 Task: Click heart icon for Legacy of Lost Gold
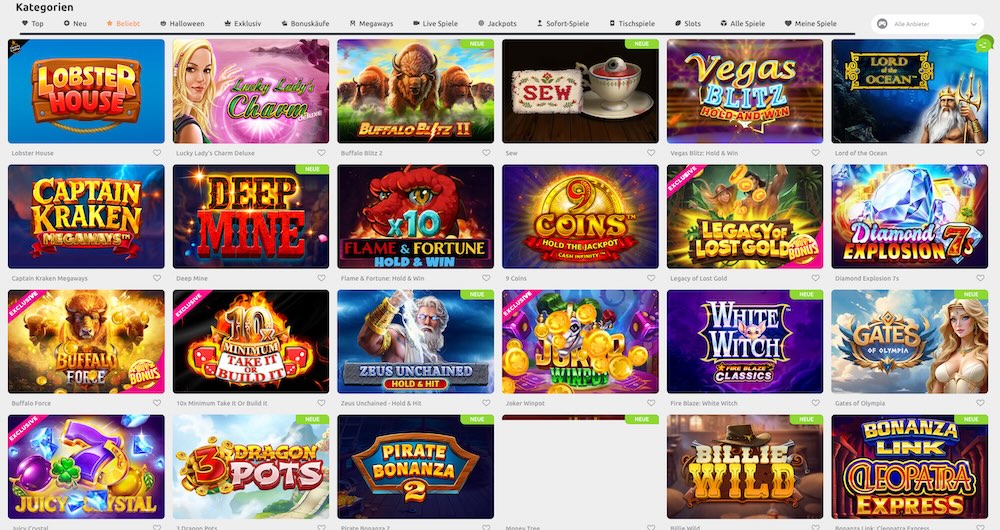(x=815, y=278)
